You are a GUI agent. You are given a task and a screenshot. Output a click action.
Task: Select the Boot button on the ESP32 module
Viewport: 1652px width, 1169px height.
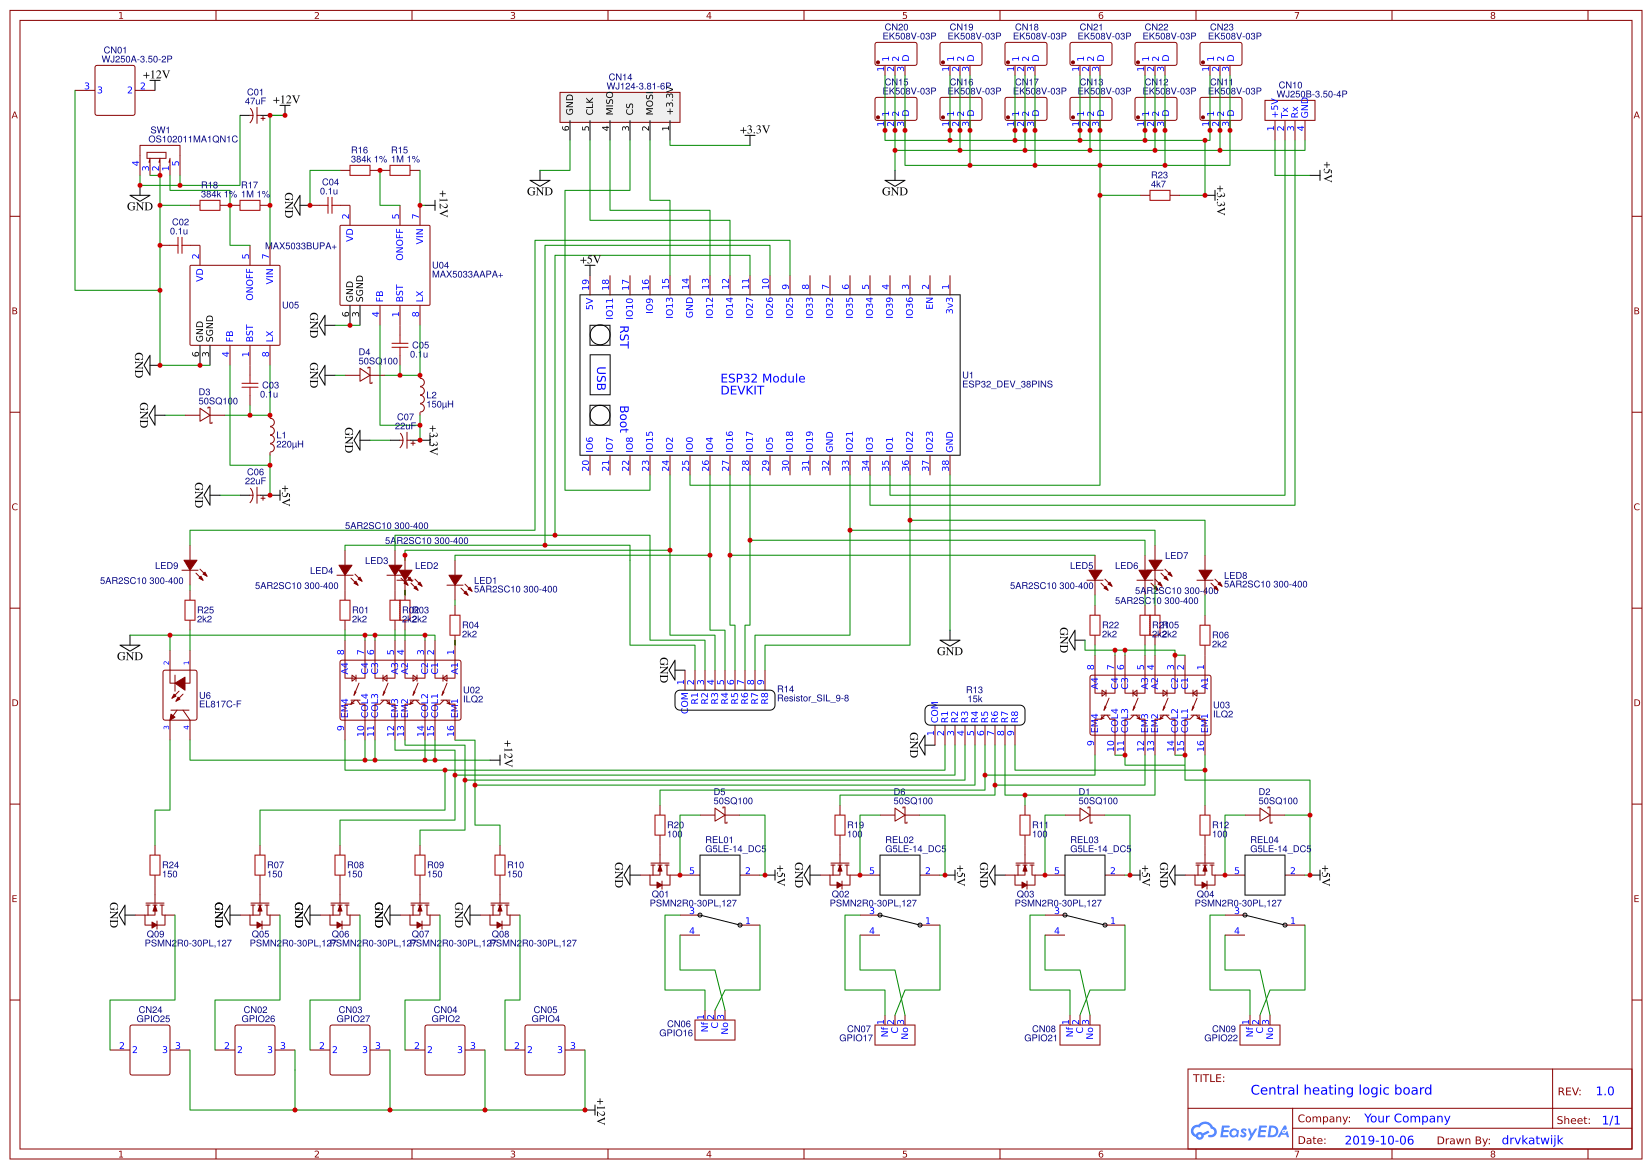point(600,415)
